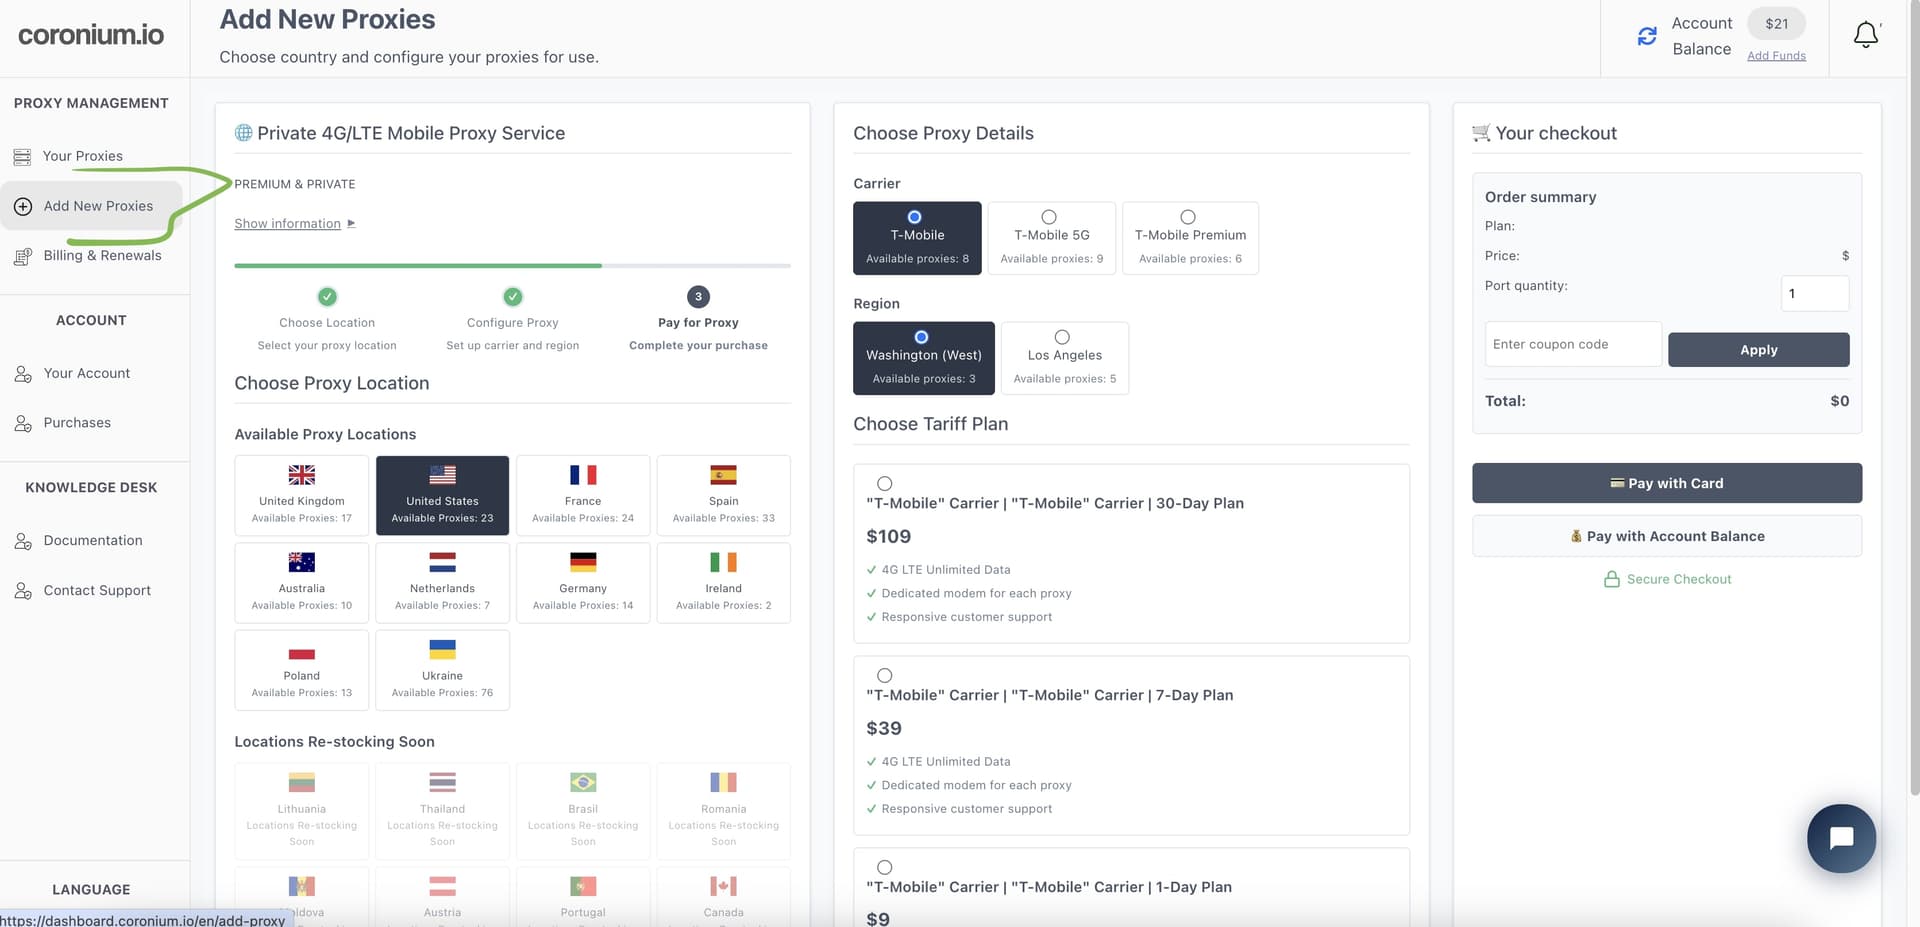1920x927 pixels.
Task: Click the plus icon next to Add New Proxies
Action: [22, 206]
